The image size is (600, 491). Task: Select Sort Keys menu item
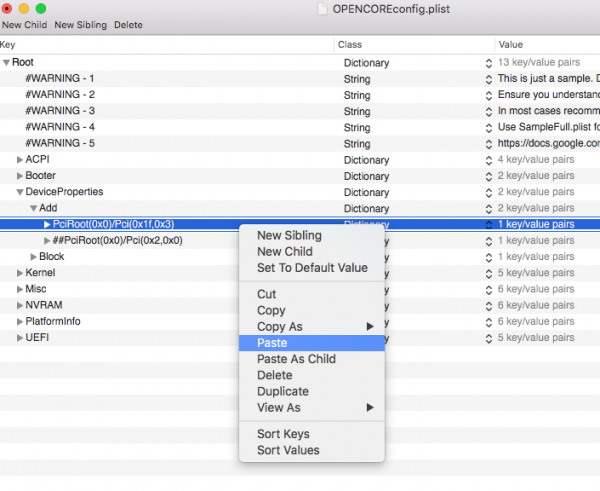coord(311,434)
